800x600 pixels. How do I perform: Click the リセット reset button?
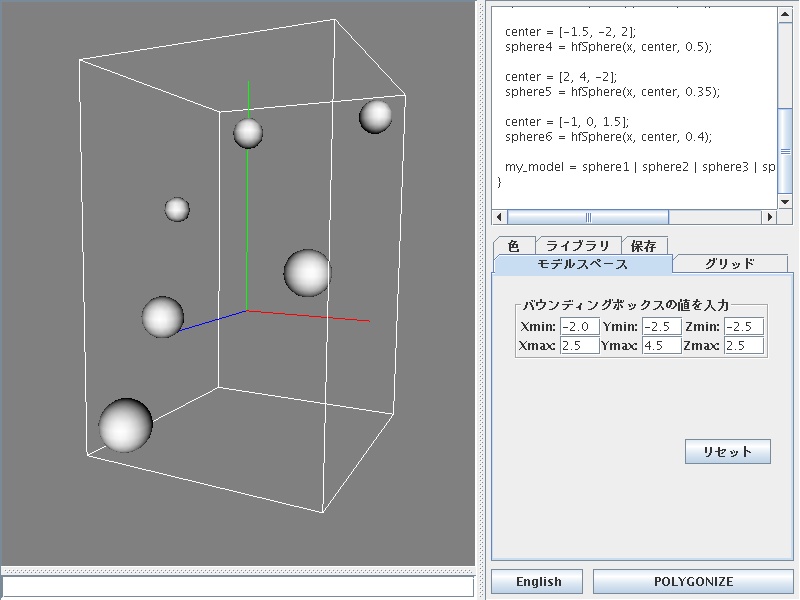point(728,452)
